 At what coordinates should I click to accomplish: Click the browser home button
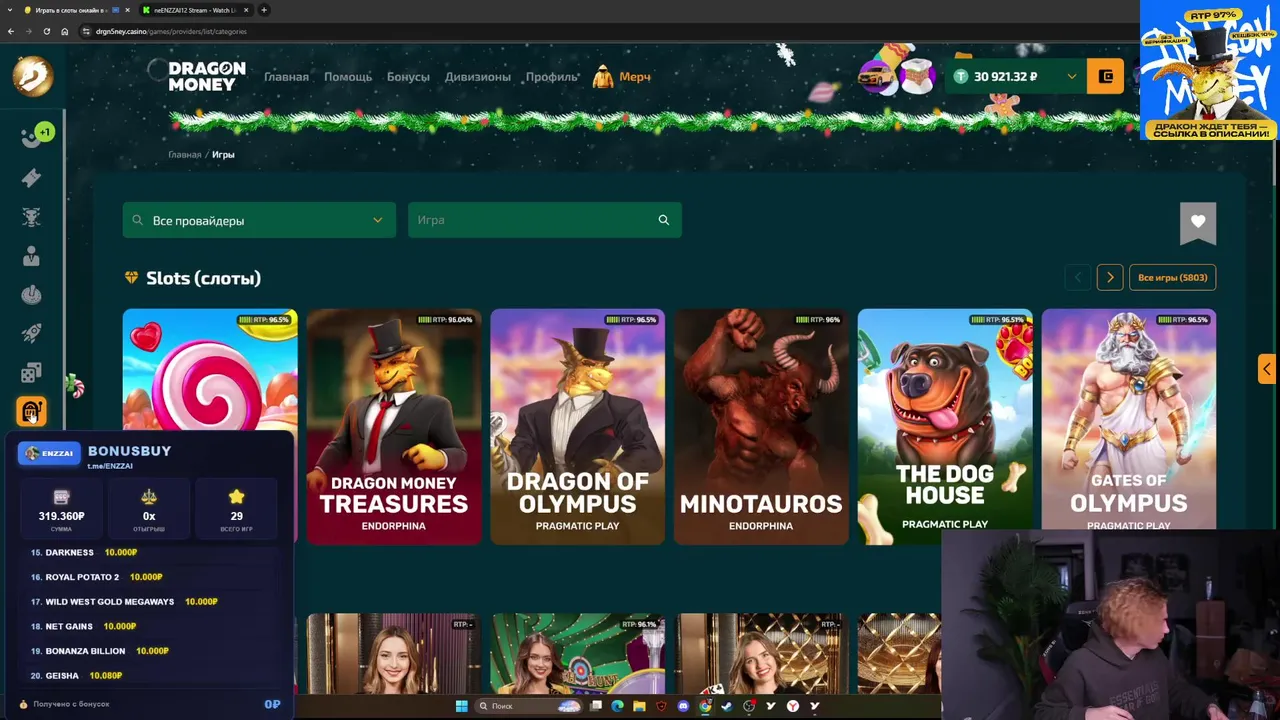64,31
